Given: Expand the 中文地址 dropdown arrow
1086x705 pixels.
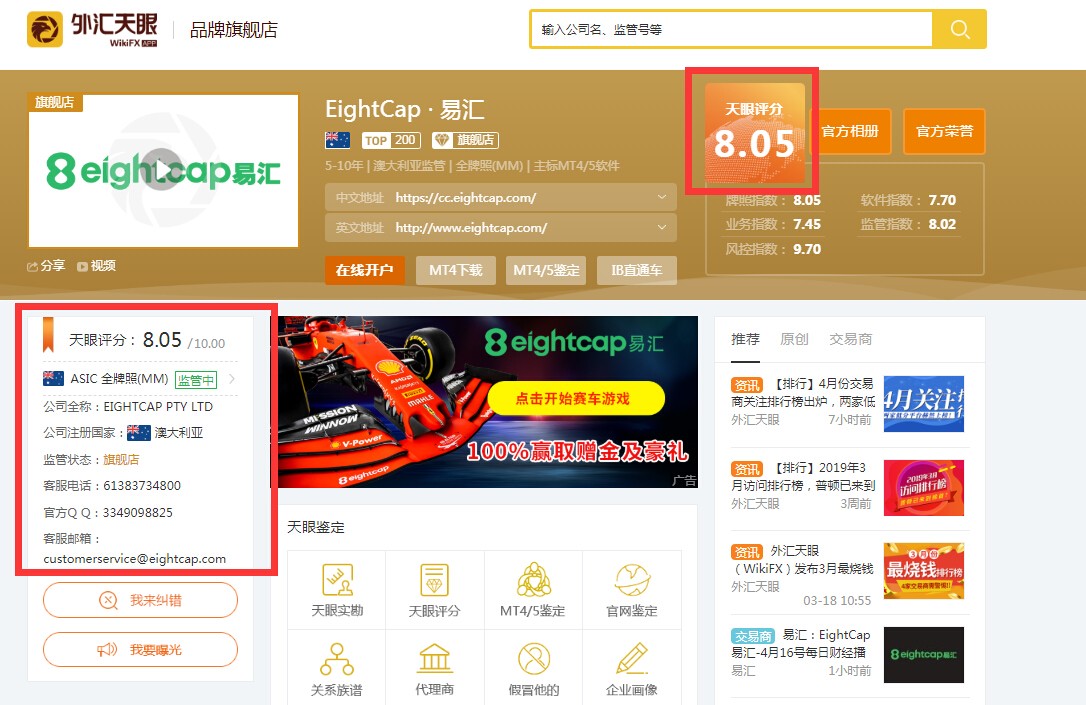Looking at the screenshot, I should 661,197.
